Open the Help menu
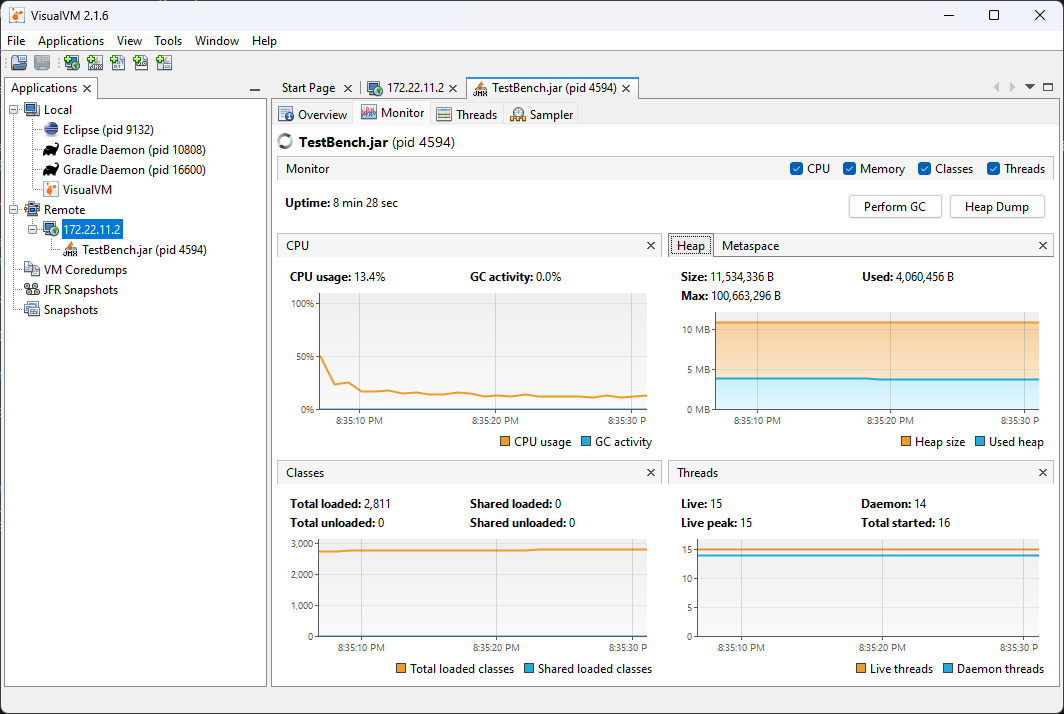This screenshot has height=714, width=1064. (x=265, y=41)
